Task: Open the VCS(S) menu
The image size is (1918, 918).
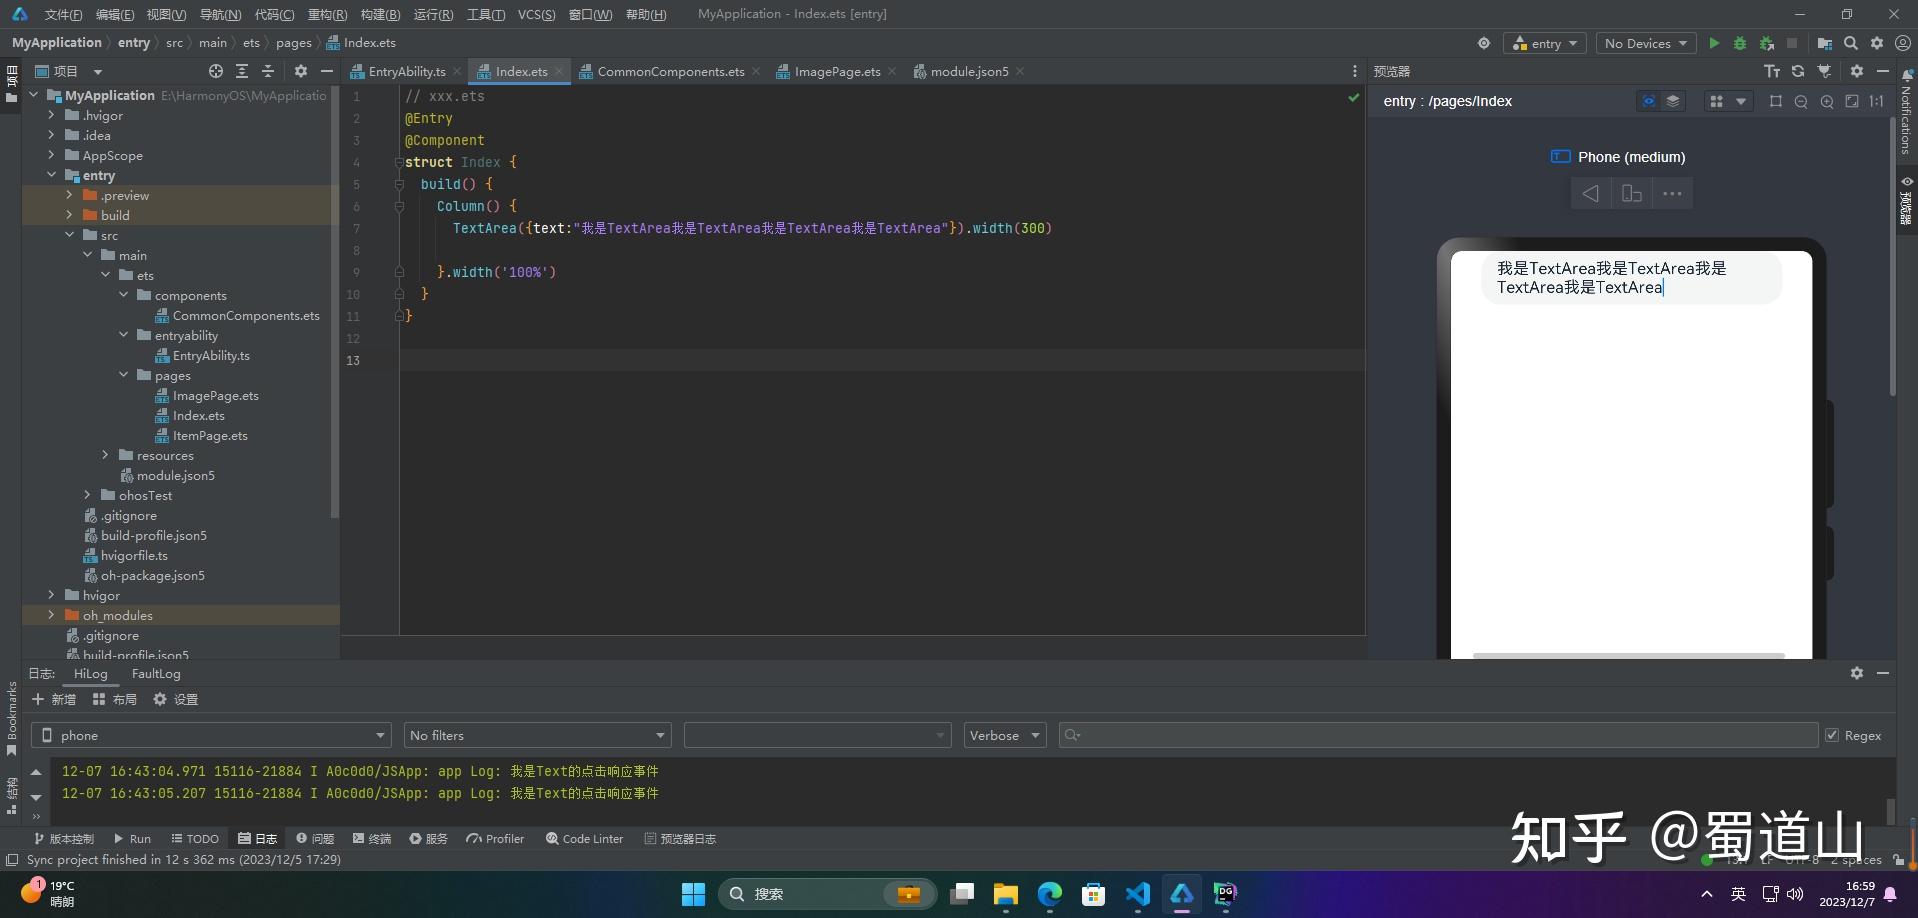Action: pyautogui.click(x=536, y=14)
